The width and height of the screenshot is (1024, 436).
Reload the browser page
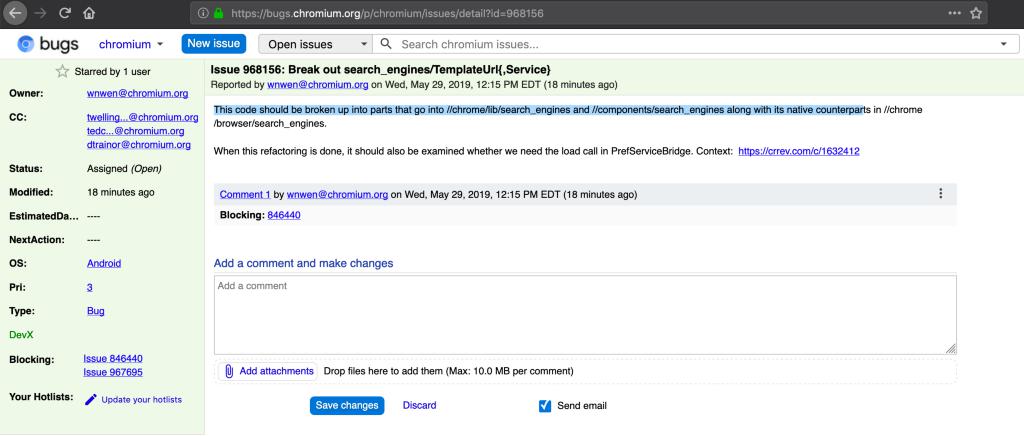65,14
